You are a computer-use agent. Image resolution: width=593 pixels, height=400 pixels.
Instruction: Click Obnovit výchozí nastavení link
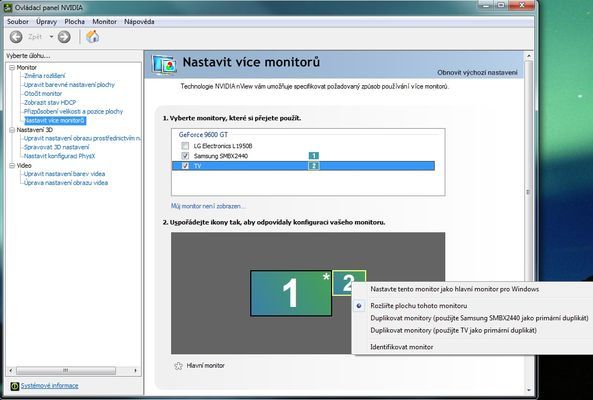pyautogui.click(x=477, y=72)
